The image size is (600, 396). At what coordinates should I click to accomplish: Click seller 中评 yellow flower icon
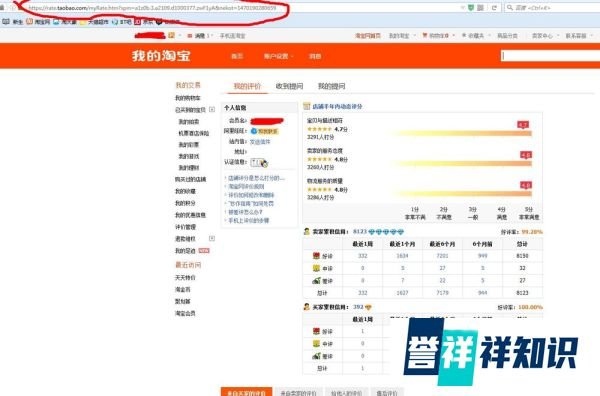tap(316, 268)
